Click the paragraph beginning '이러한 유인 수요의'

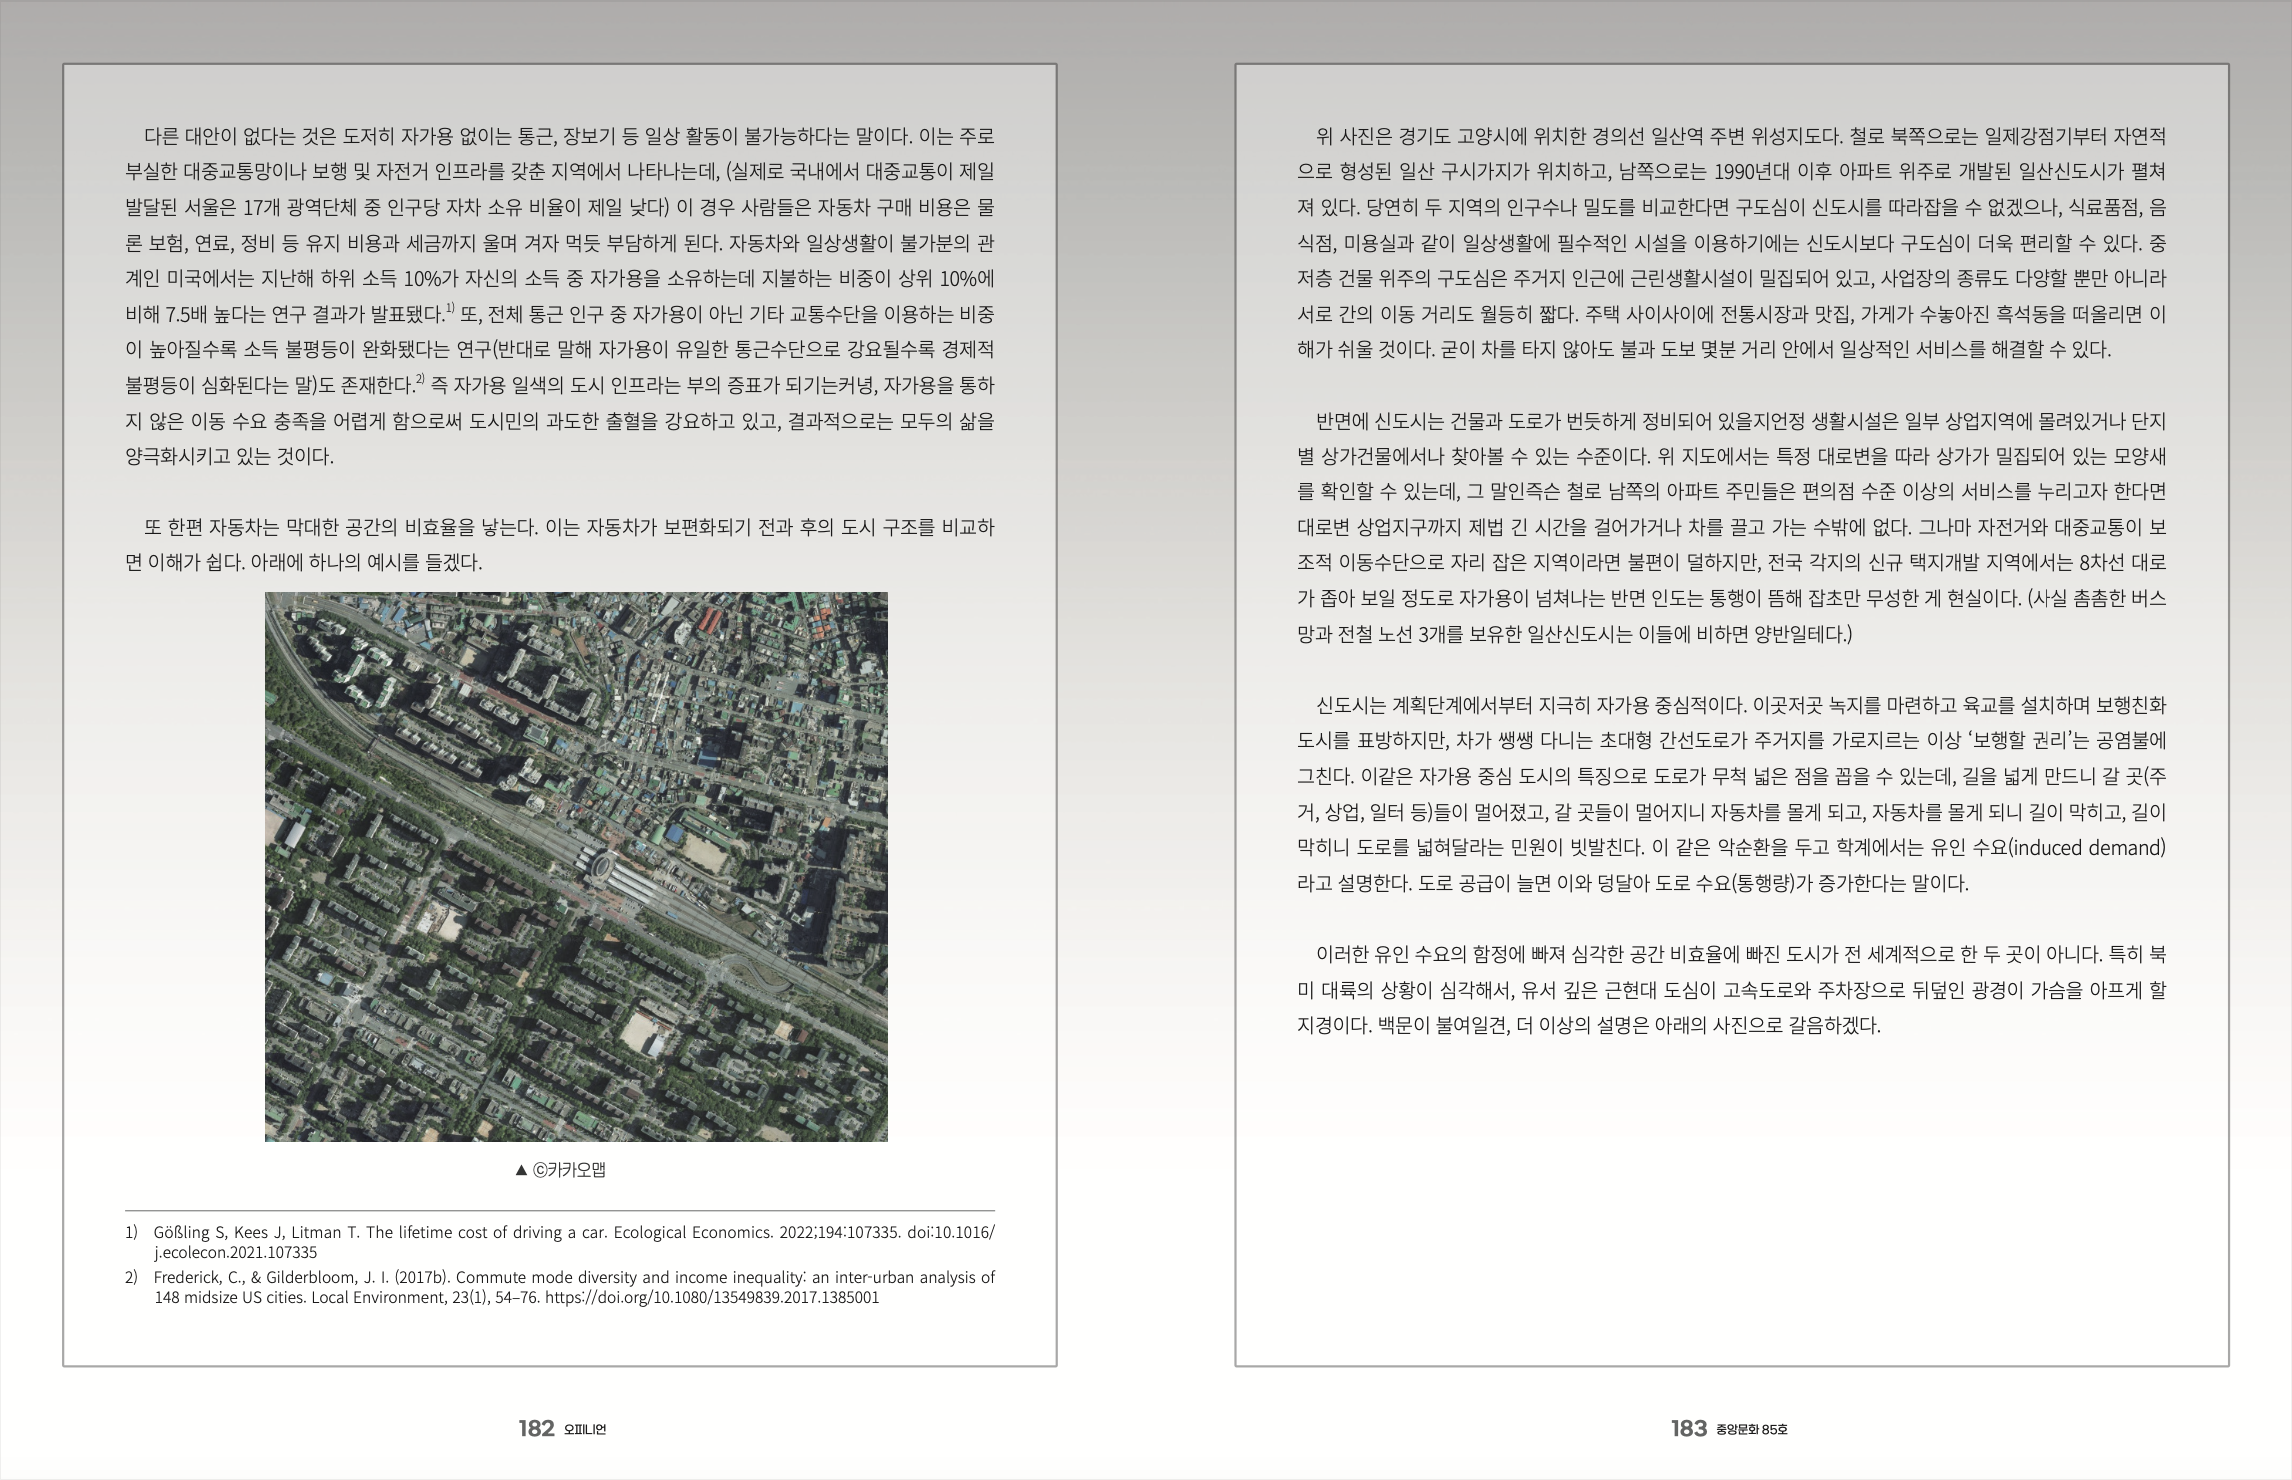click(1730, 990)
